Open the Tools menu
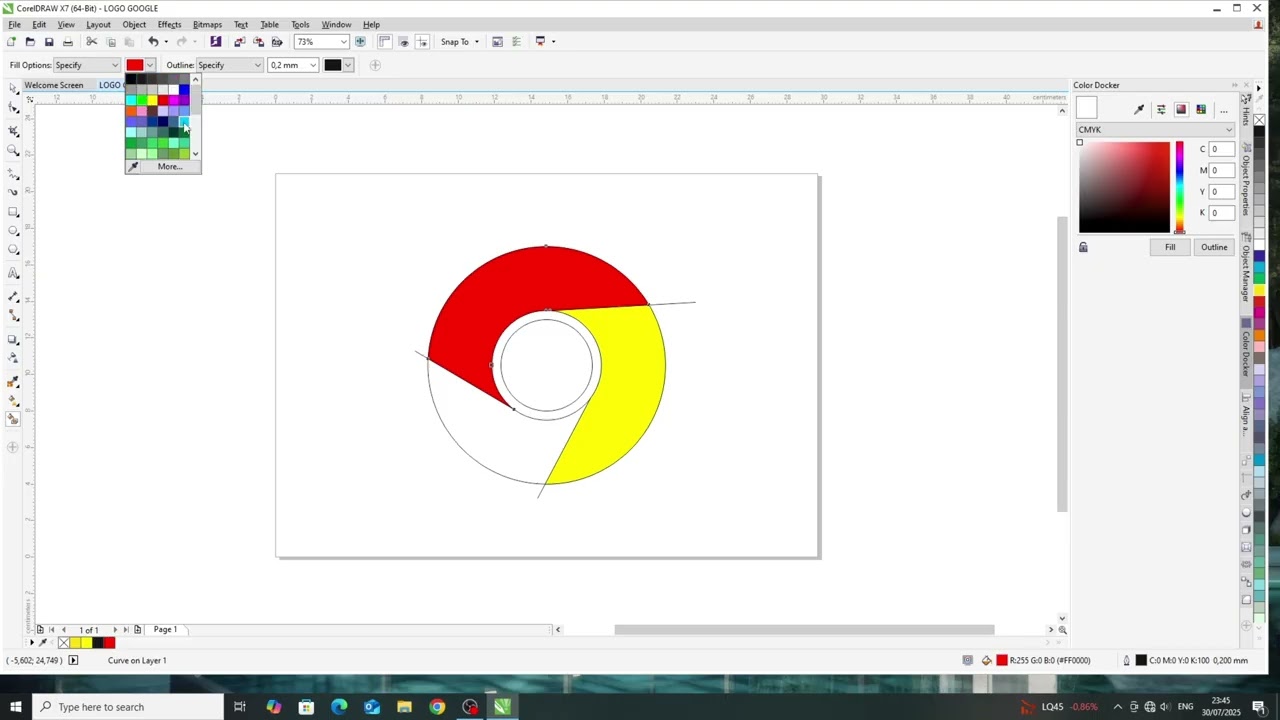The width and height of the screenshot is (1280, 720). pyautogui.click(x=300, y=24)
